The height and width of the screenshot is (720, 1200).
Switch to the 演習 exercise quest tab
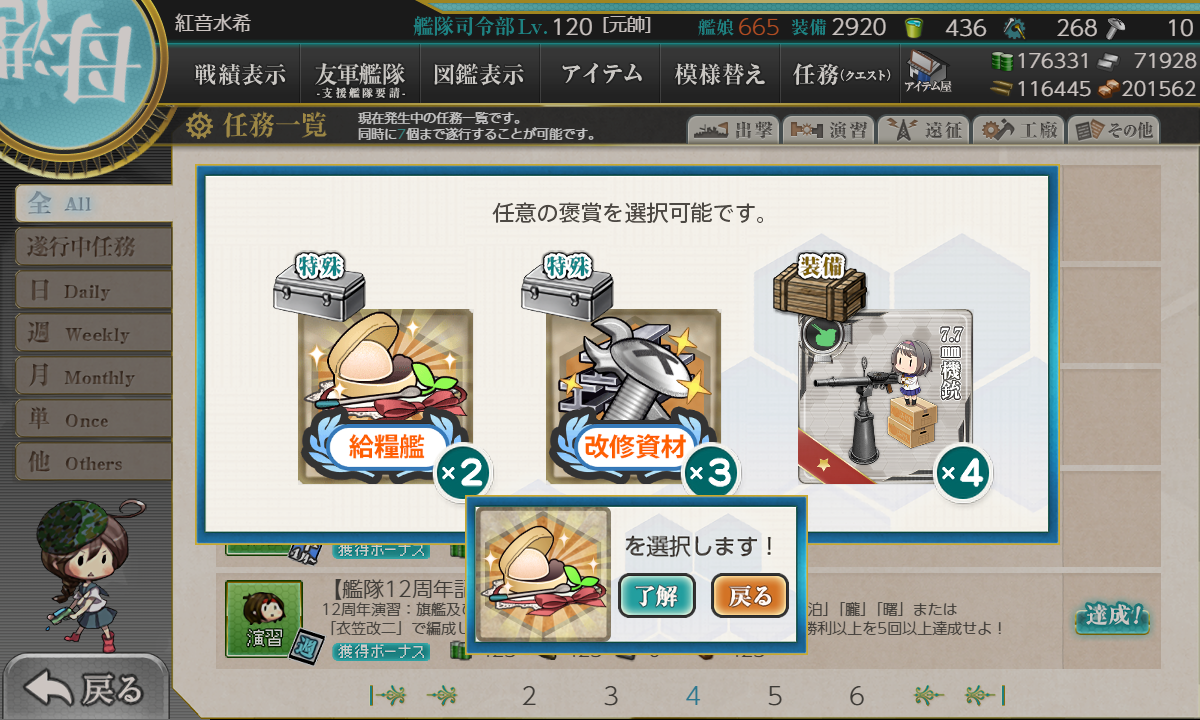click(x=828, y=130)
